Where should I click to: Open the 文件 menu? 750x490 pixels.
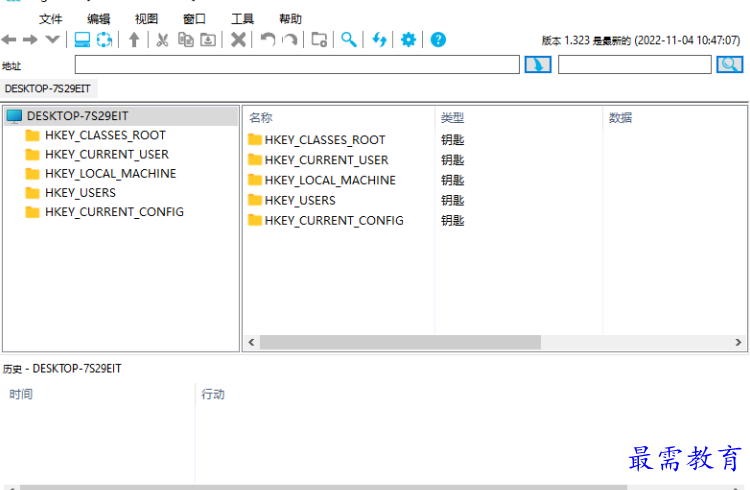coord(51,19)
